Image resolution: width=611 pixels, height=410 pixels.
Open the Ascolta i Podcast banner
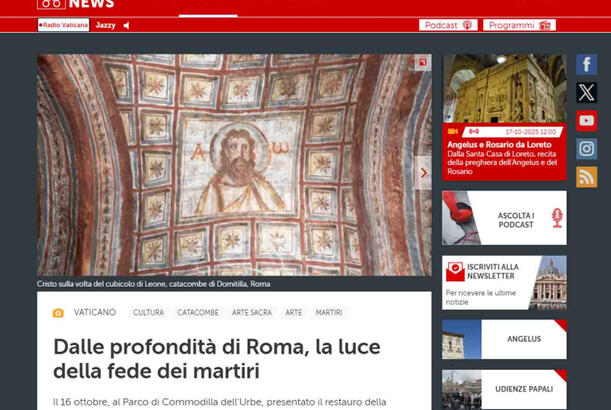[504, 218]
